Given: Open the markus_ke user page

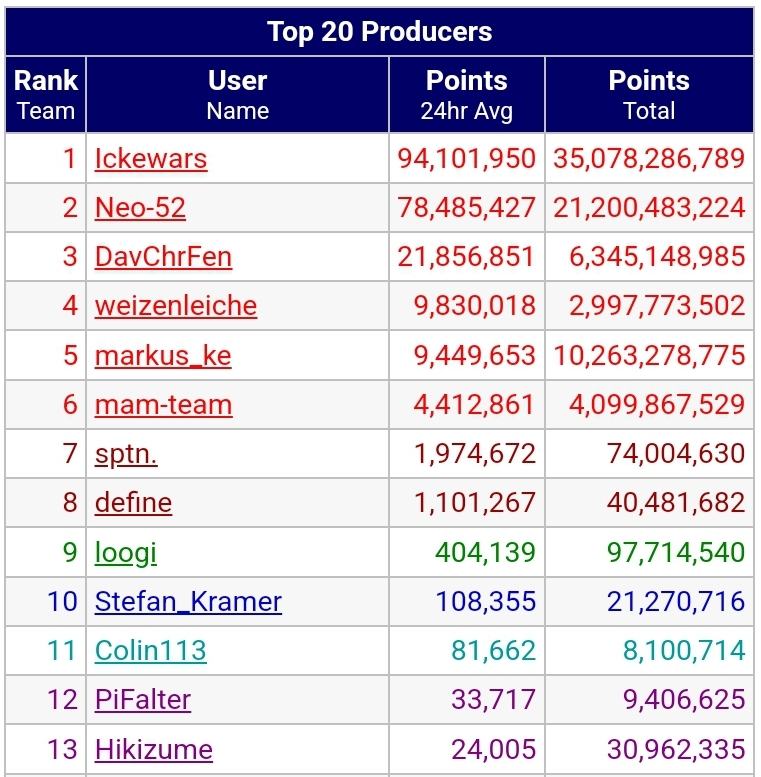Looking at the screenshot, I should point(163,355).
